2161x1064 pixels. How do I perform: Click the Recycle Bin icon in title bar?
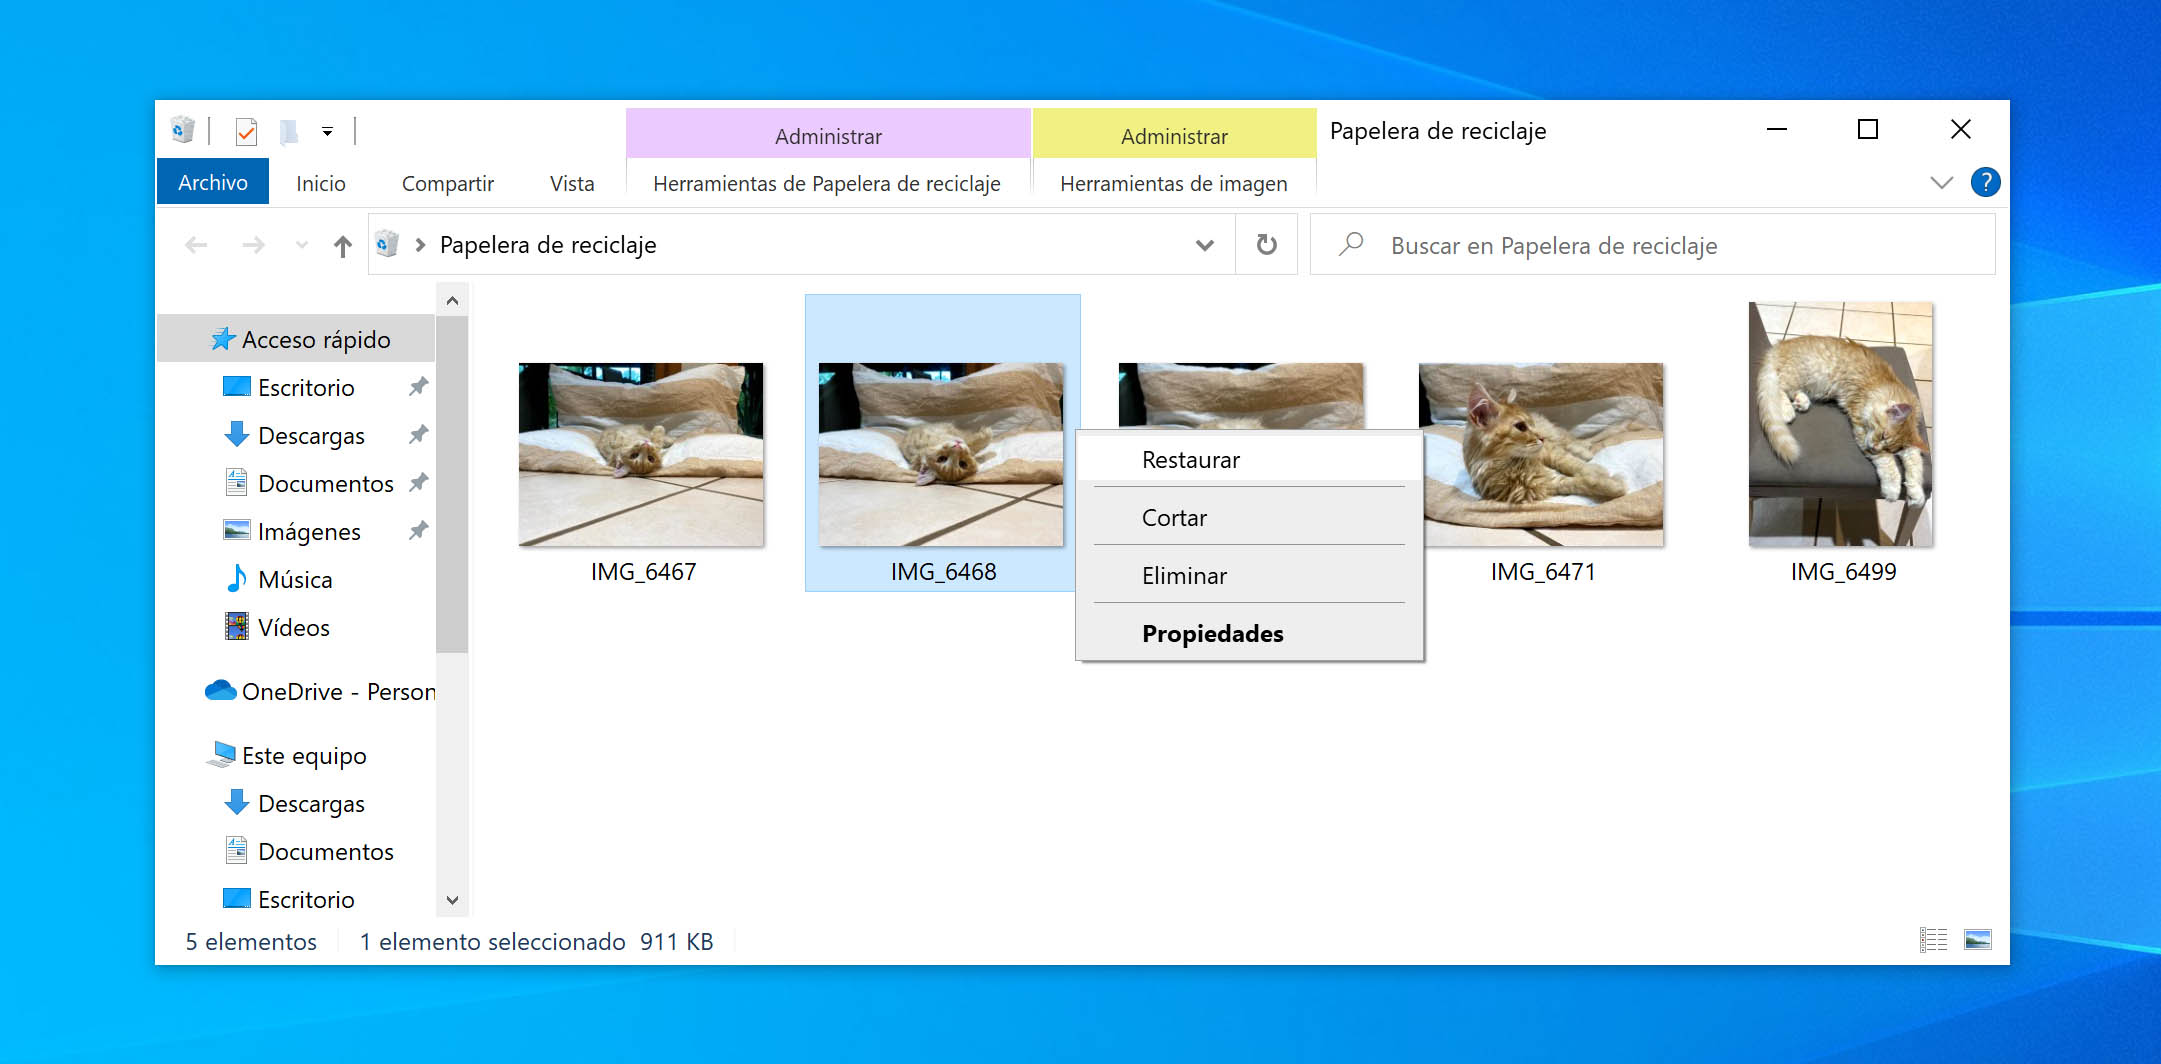[x=183, y=130]
